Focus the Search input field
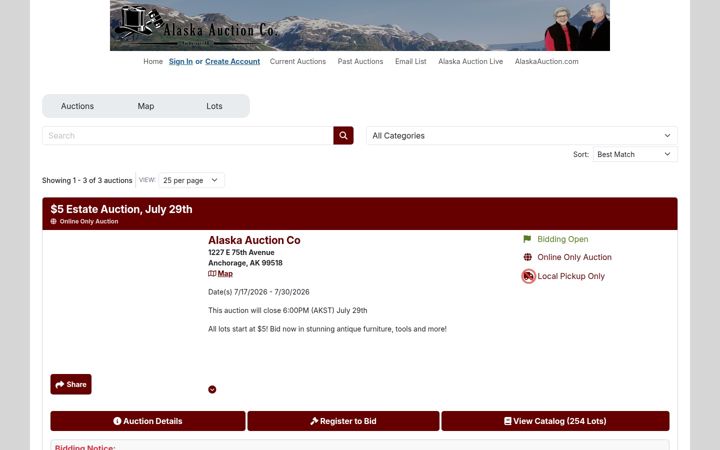Screen dimensions: 720x450 (188, 135)
